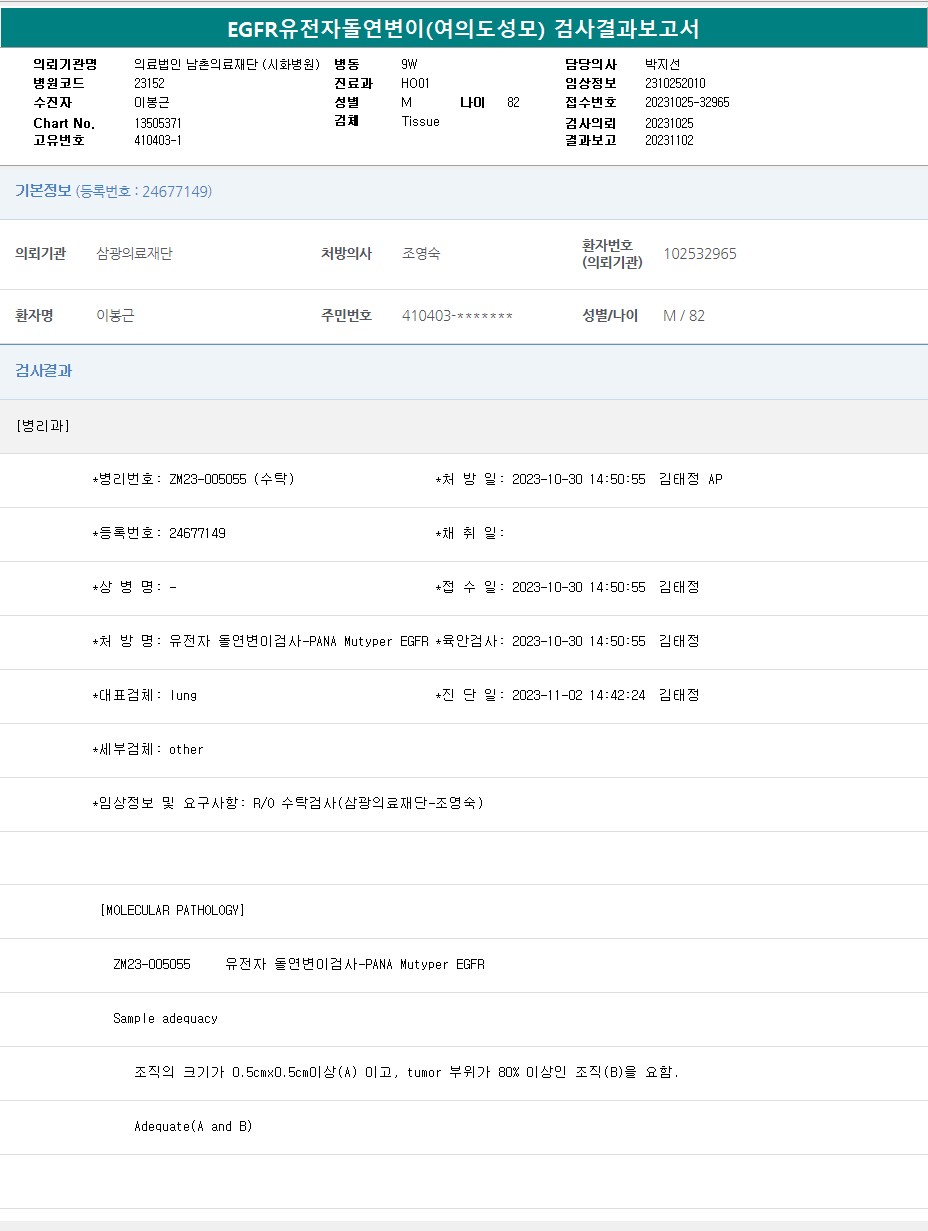
Task: Click the [MOLECULAR PATHOLOGY] heading
Action: [172, 911]
